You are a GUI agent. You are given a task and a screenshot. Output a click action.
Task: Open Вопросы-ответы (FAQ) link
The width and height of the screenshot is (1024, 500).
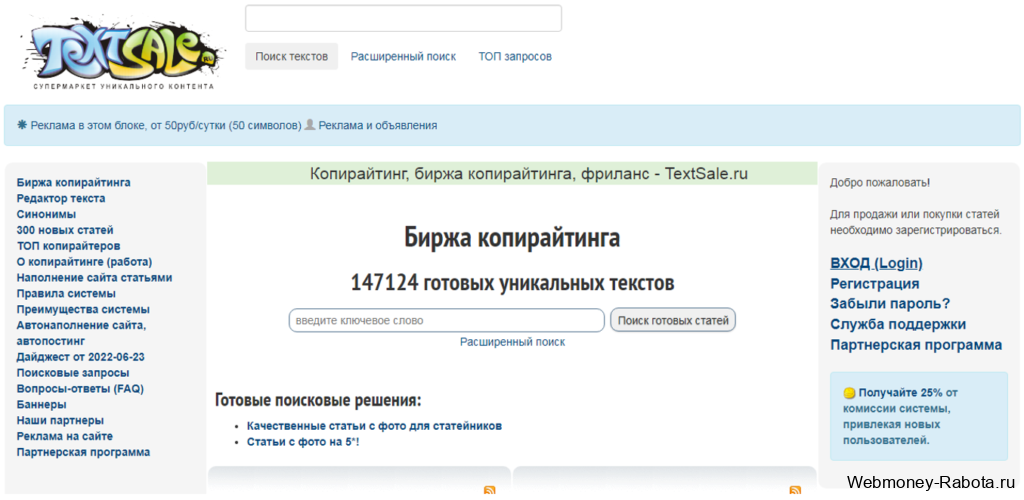pos(80,388)
